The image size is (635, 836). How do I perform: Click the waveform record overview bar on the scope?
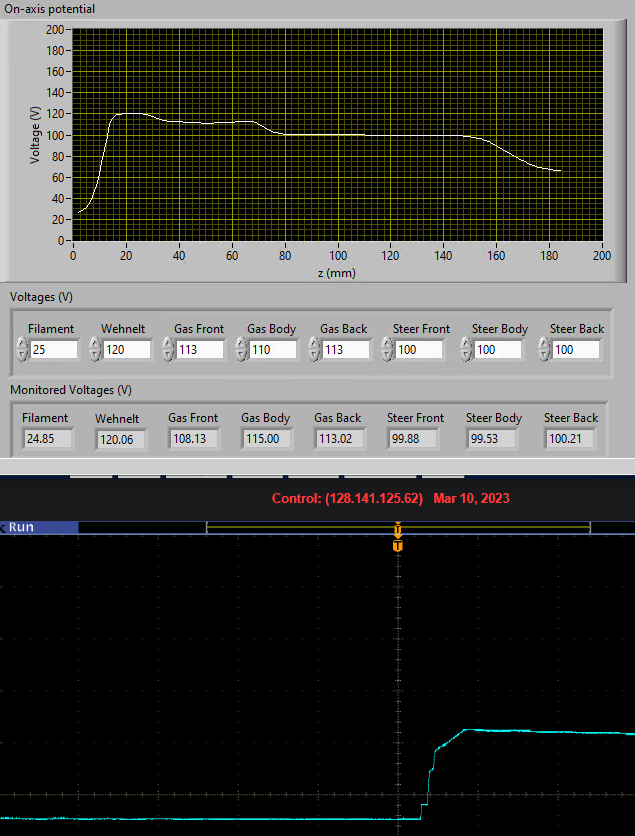[x=398, y=527]
